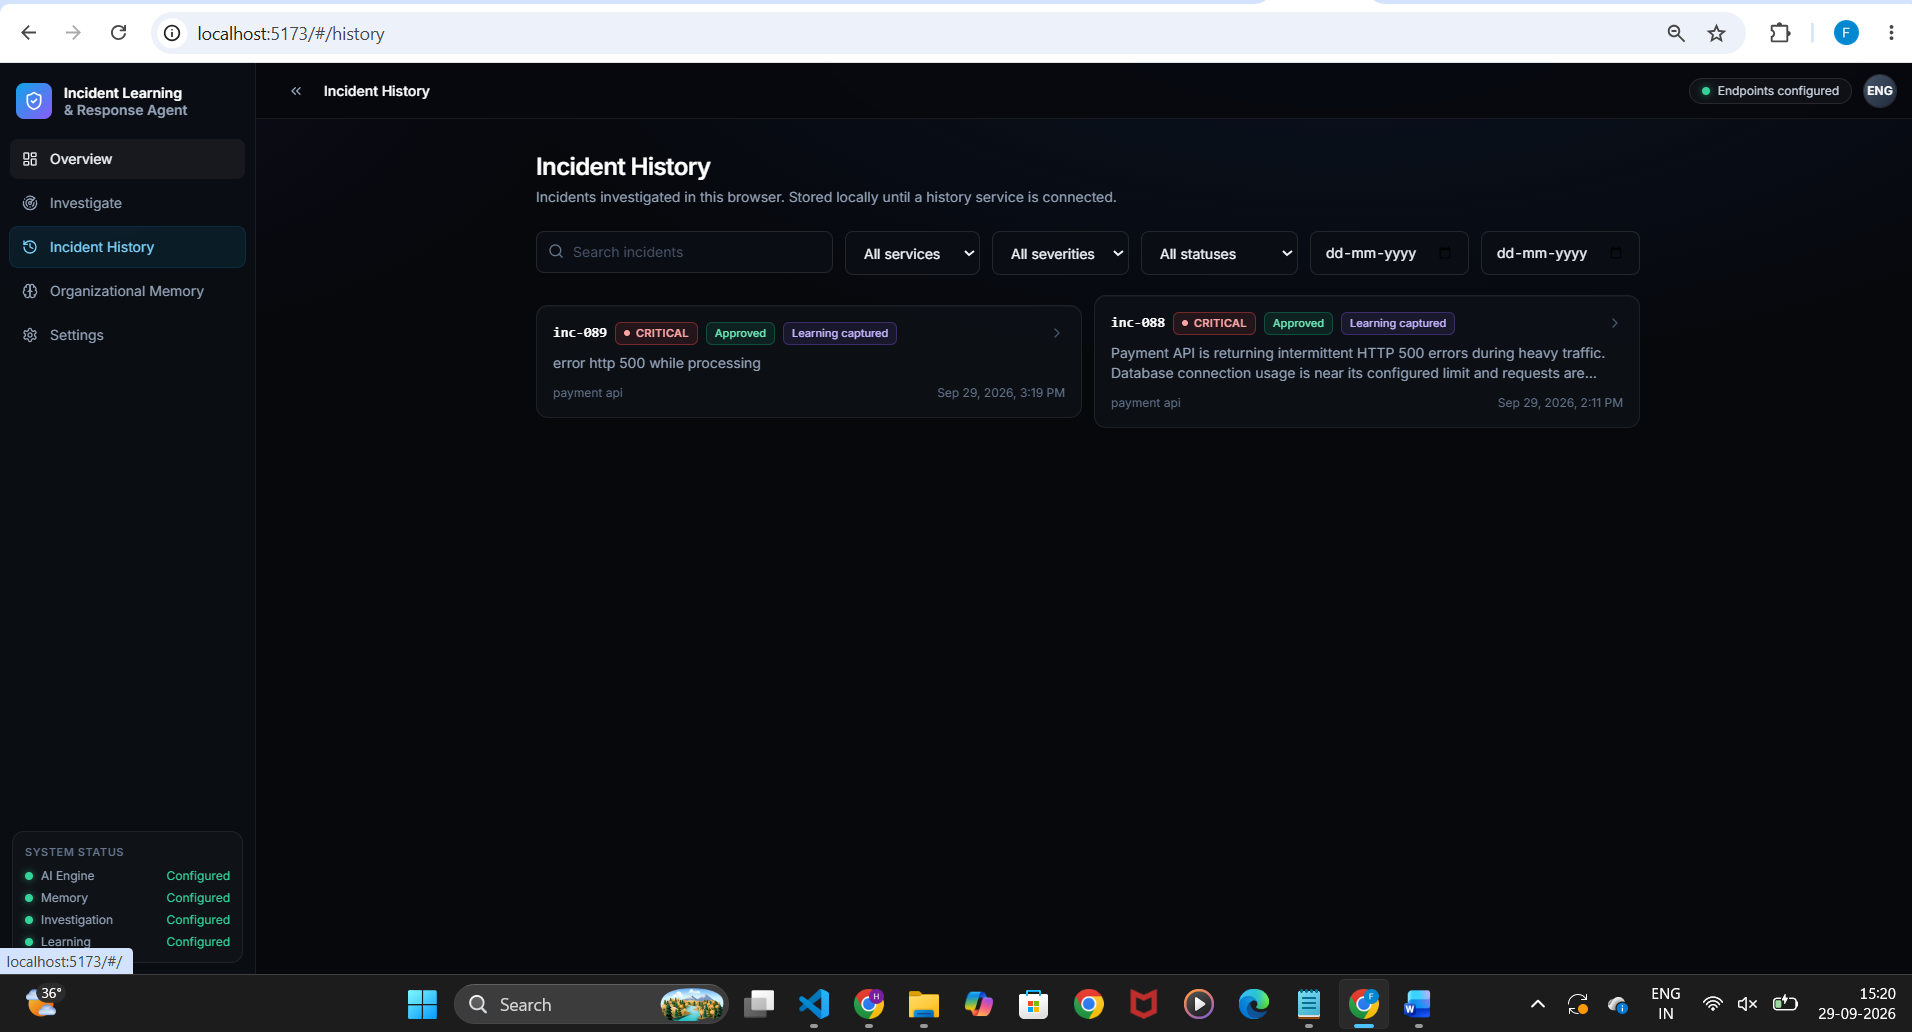The height and width of the screenshot is (1032, 1912).
Task: Open the first date calendar picker icon
Action: coord(1445,253)
